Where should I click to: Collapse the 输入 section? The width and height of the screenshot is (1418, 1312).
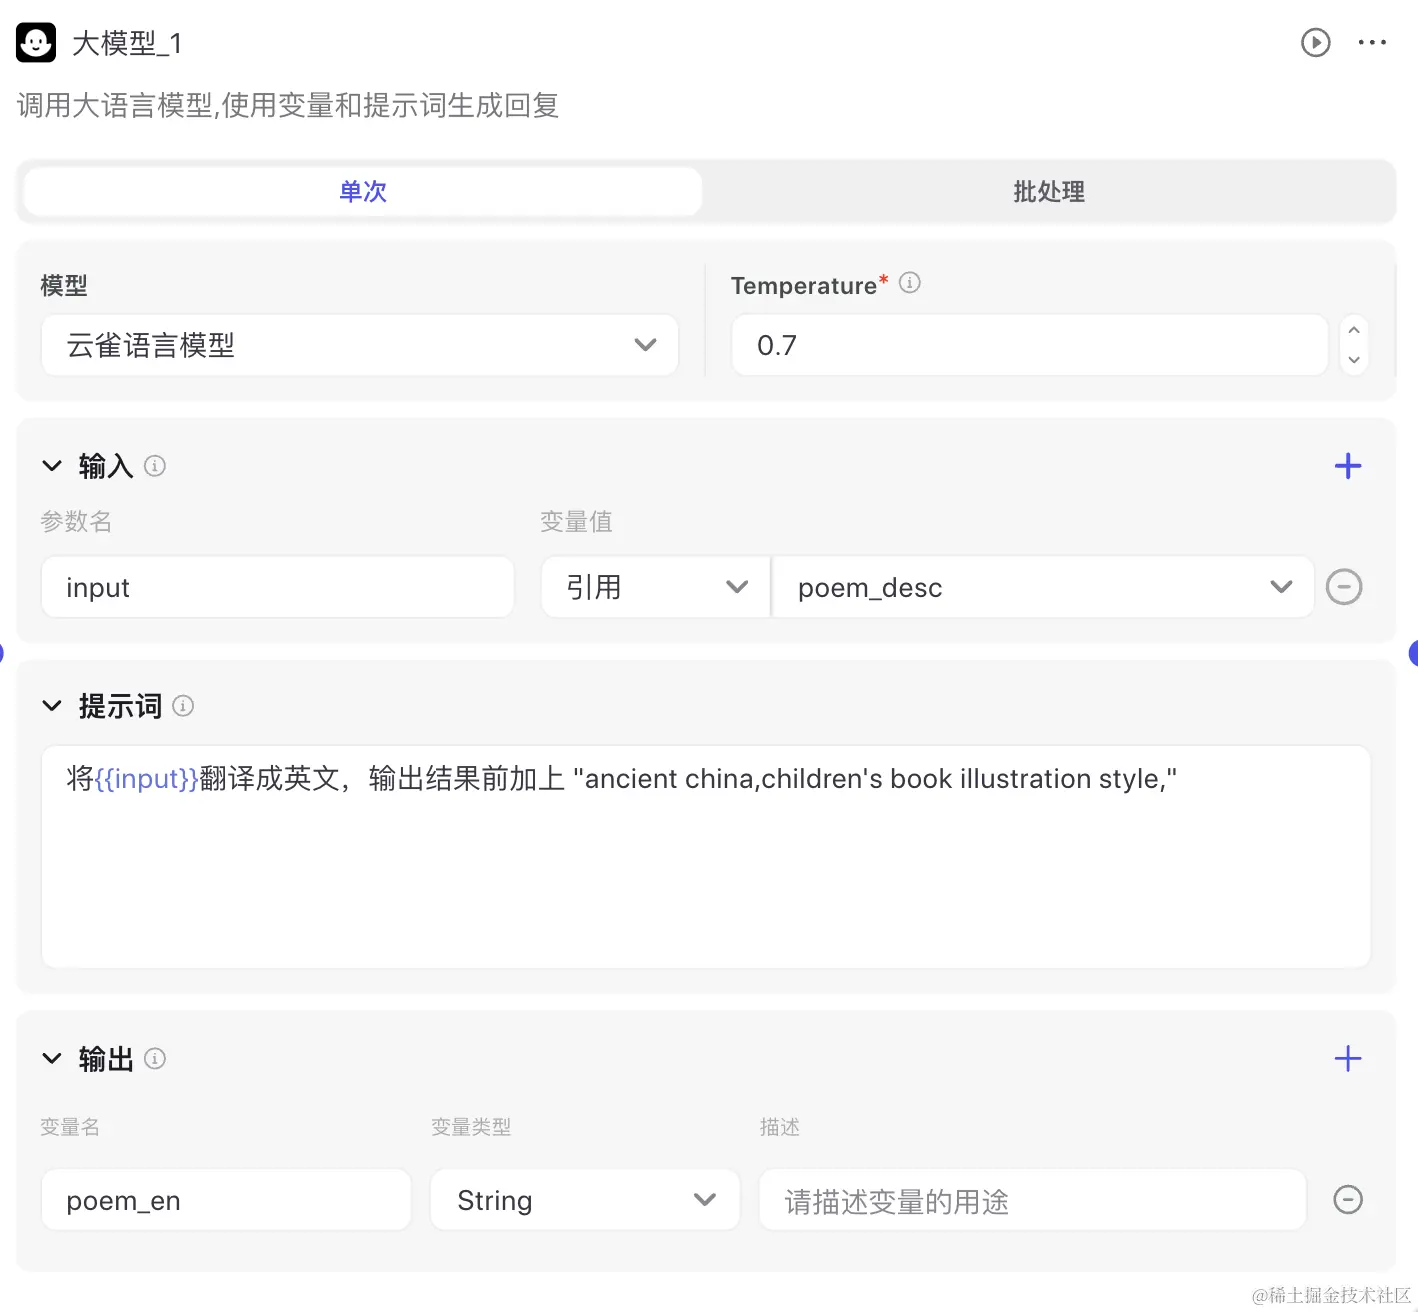pyautogui.click(x=52, y=466)
